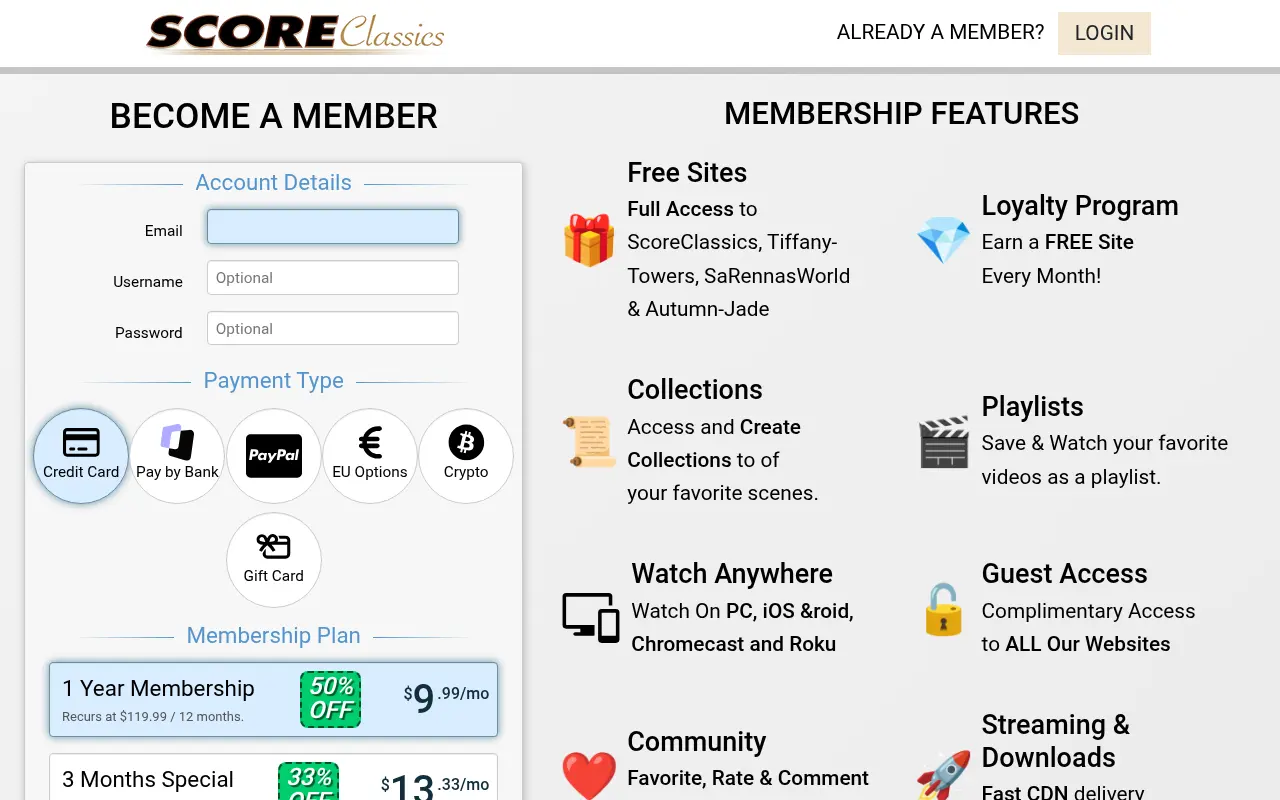Click the devices Watch Anywhere icon
The width and height of the screenshot is (1280, 800).
(591, 617)
